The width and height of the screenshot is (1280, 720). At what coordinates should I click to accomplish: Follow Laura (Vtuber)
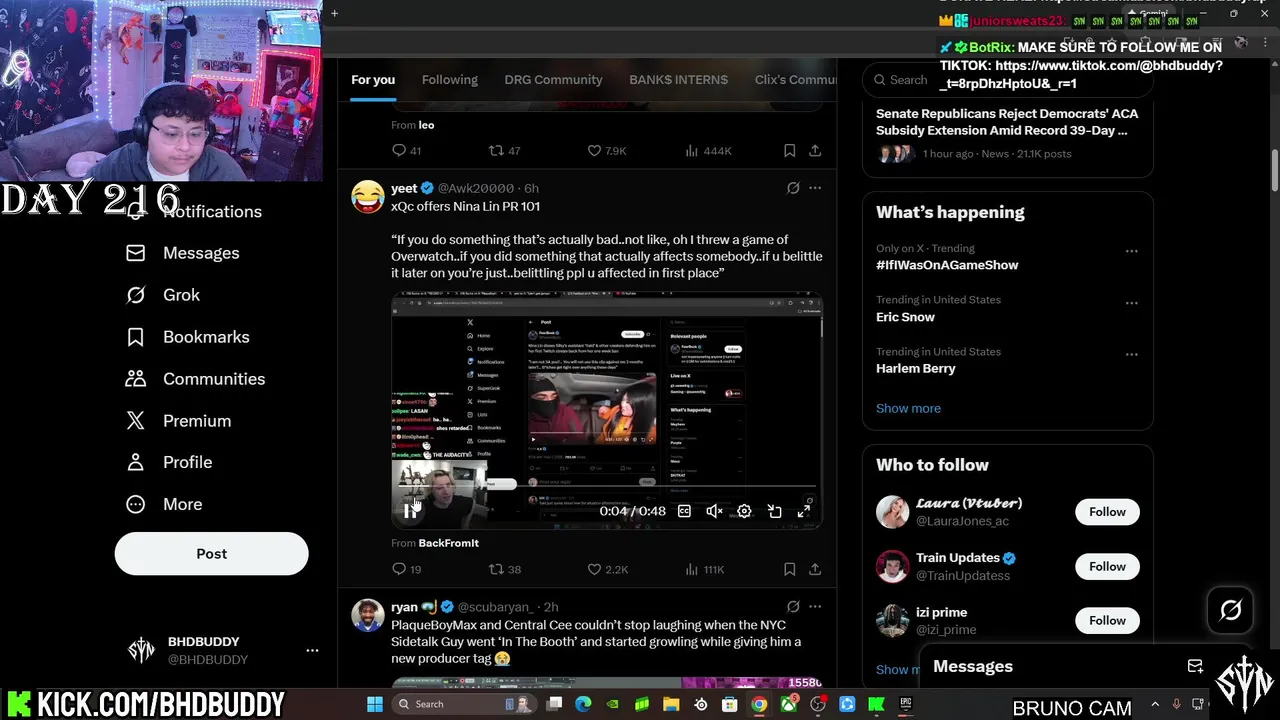(1107, 512)
